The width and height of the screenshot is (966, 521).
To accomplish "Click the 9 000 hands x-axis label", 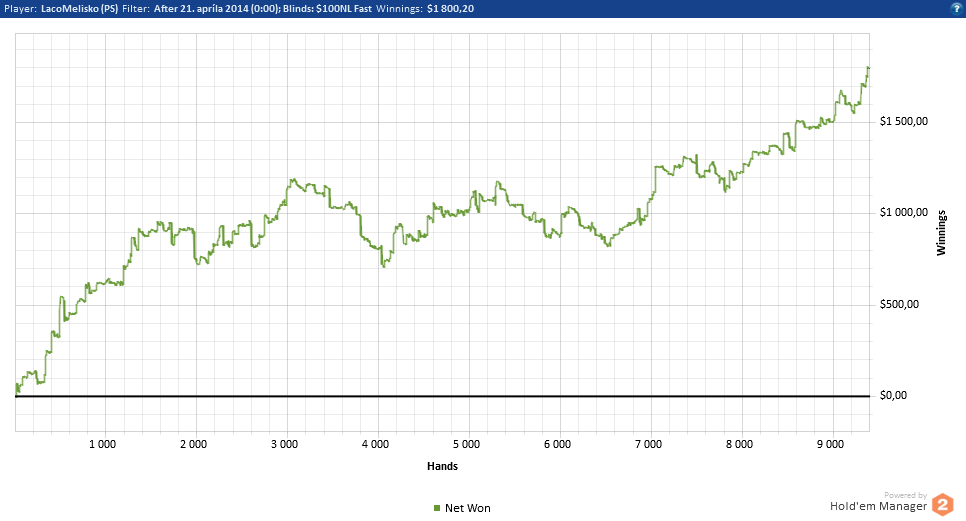I will tap(832, 443).
